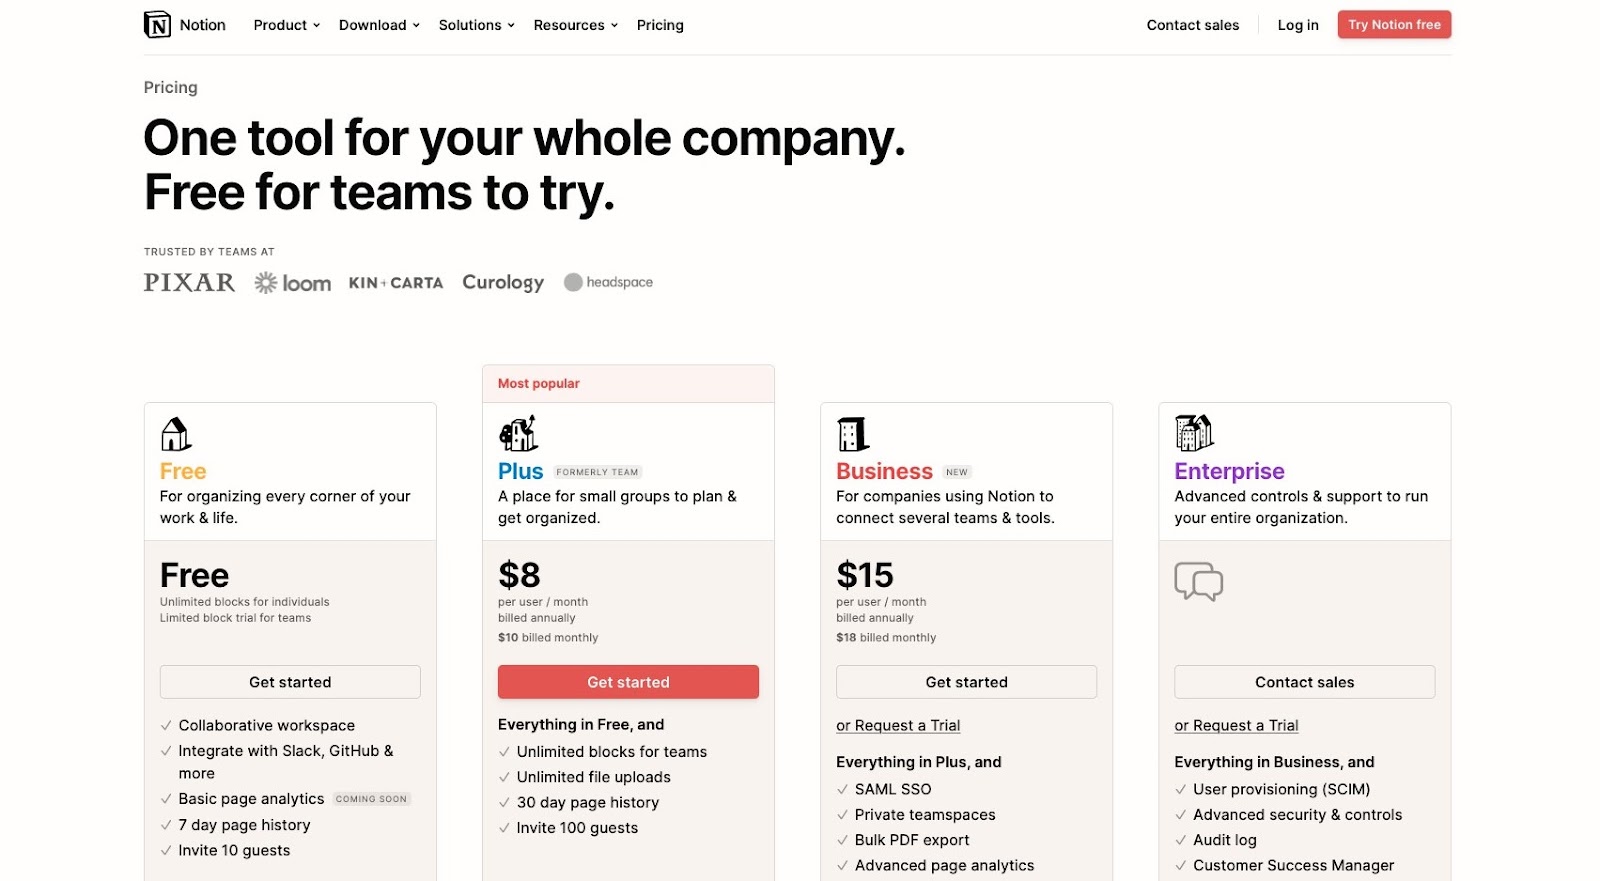Click Contact sales in the top navigation
The image size is (1600, 881).
pos(1193,25)
